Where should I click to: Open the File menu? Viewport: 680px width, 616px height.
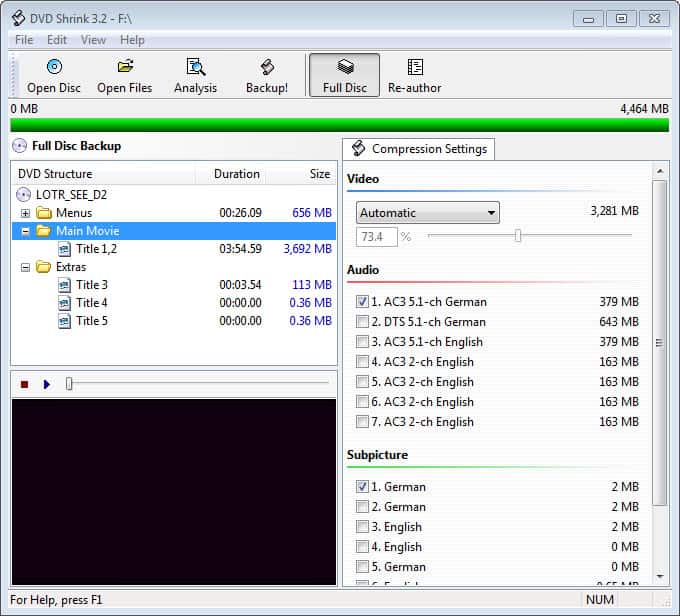pos(24,40)
